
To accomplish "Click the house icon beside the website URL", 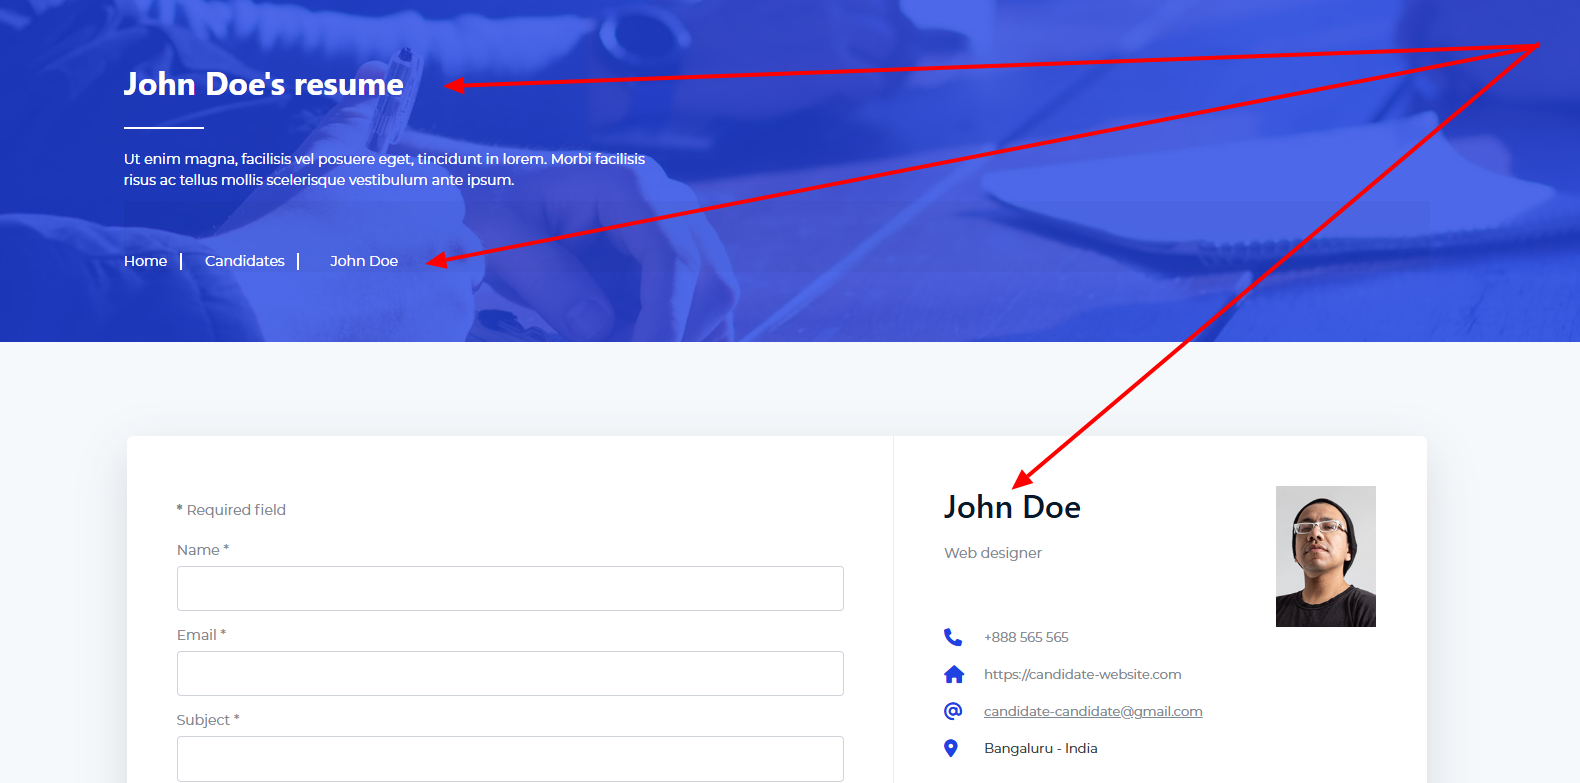I will tap(954, 674).
